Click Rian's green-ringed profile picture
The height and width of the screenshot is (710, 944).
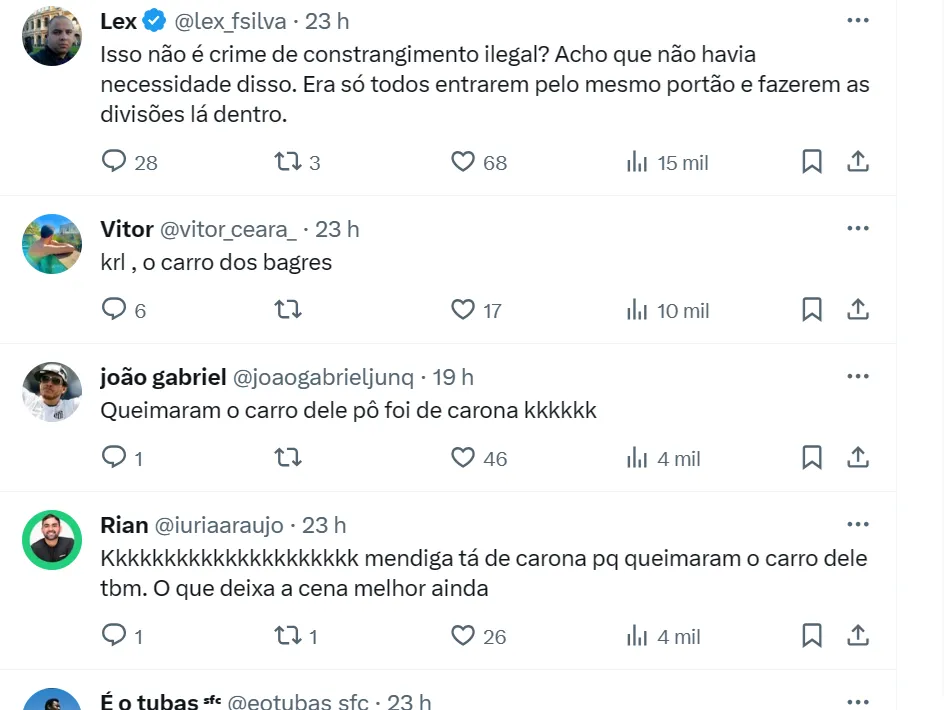52,540
